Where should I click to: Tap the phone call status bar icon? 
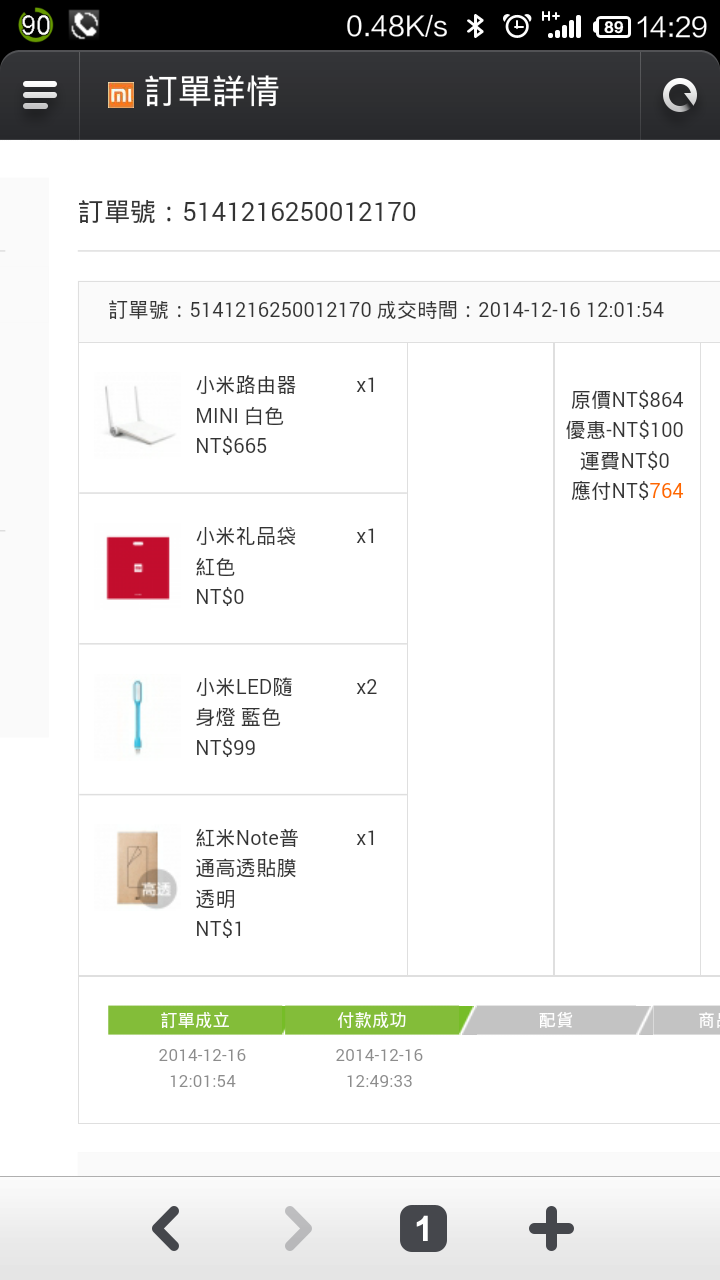tap(84, 25)
